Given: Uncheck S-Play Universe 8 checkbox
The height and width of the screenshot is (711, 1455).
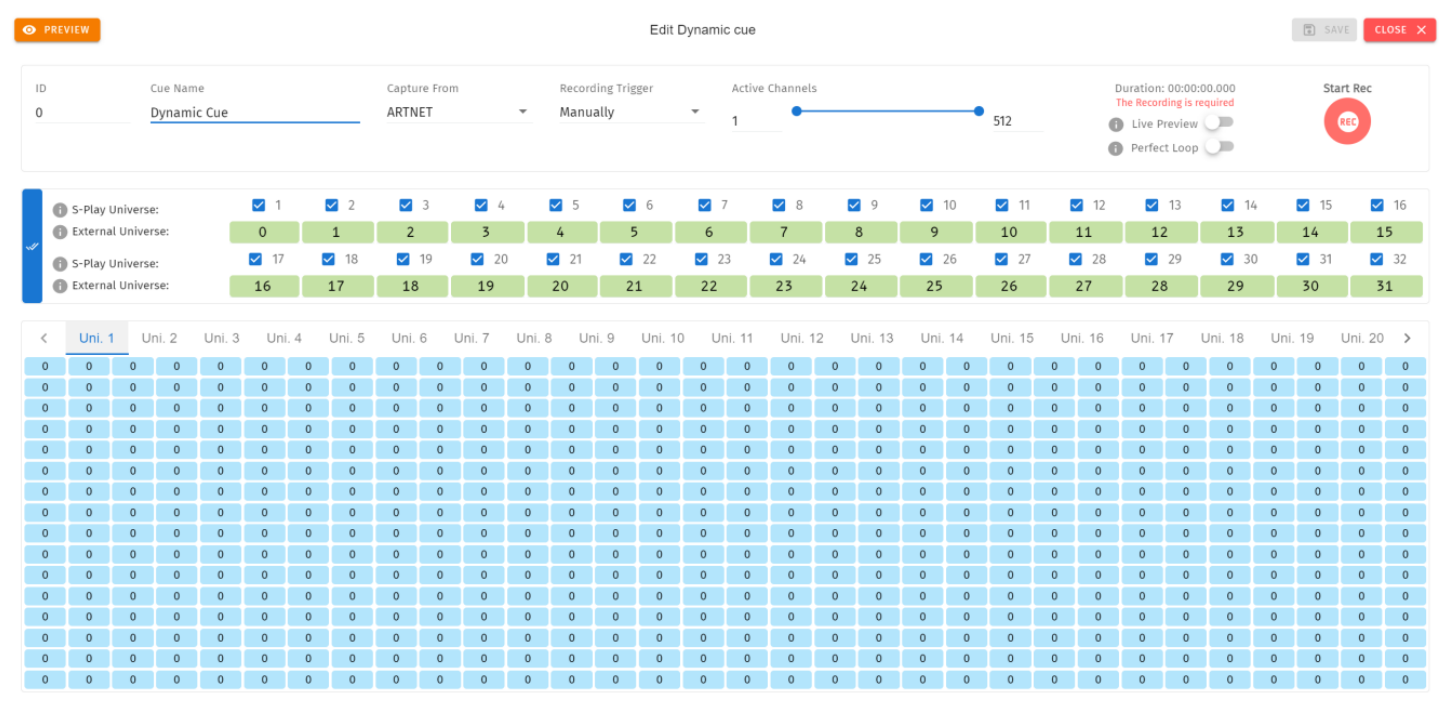Looking at the screenshot, I should coord(779,205).
